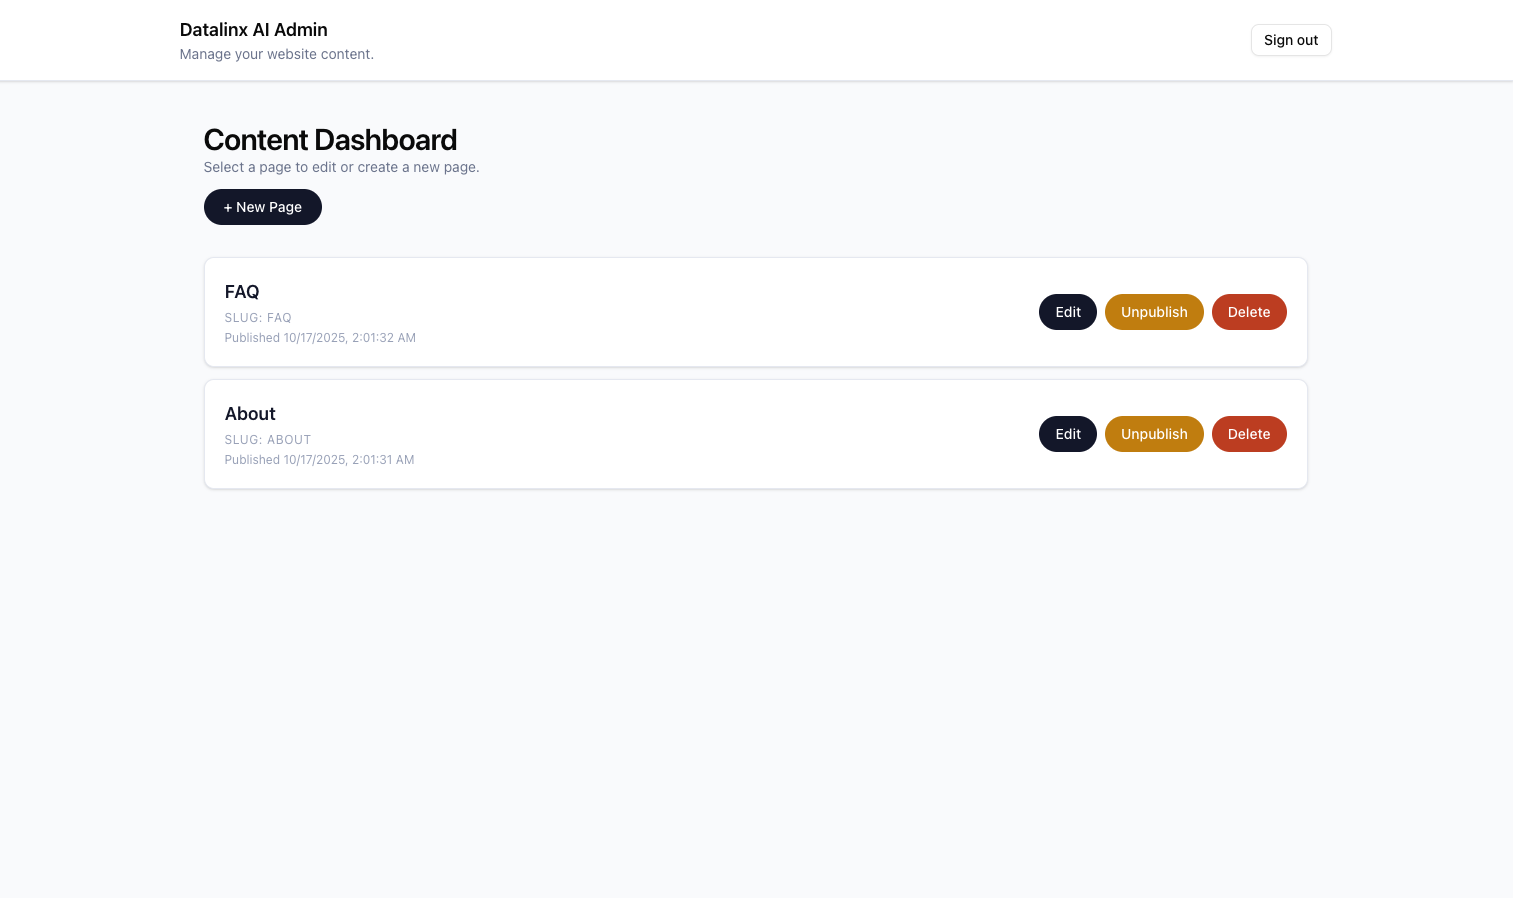The height and width of the screenshot is (898, 1513).
Task: Unpublish the About page
Action: [x=1153, y=434]
